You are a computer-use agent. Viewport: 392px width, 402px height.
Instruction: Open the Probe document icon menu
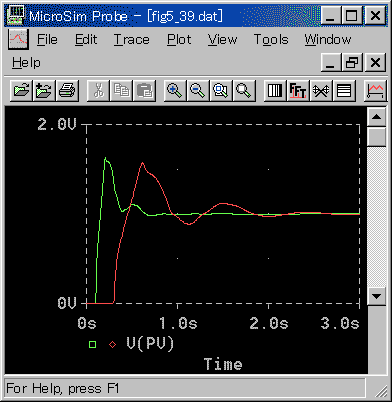(18, 39)
